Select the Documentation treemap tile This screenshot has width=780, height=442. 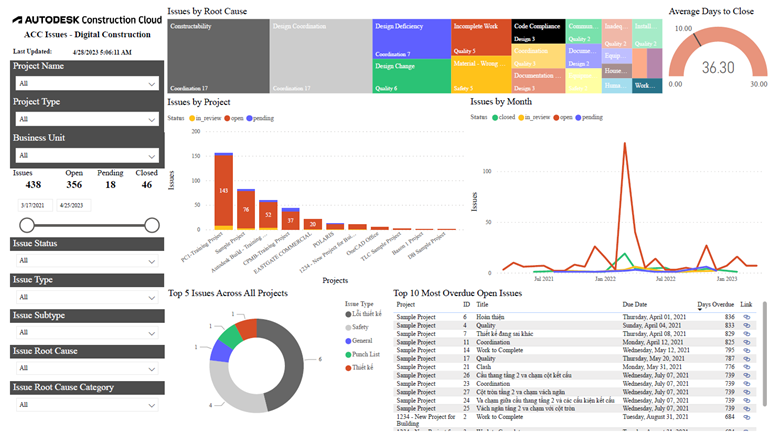538,82
